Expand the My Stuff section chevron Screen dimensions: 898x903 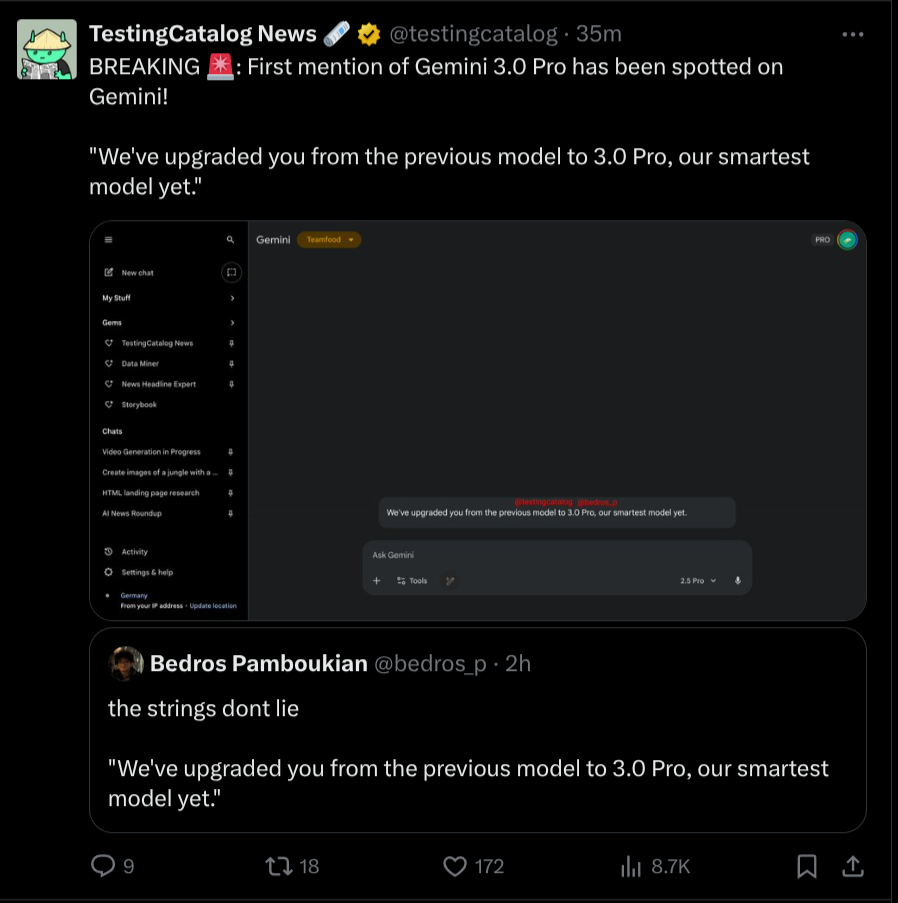pyautogui.click(x=232, y=298)
